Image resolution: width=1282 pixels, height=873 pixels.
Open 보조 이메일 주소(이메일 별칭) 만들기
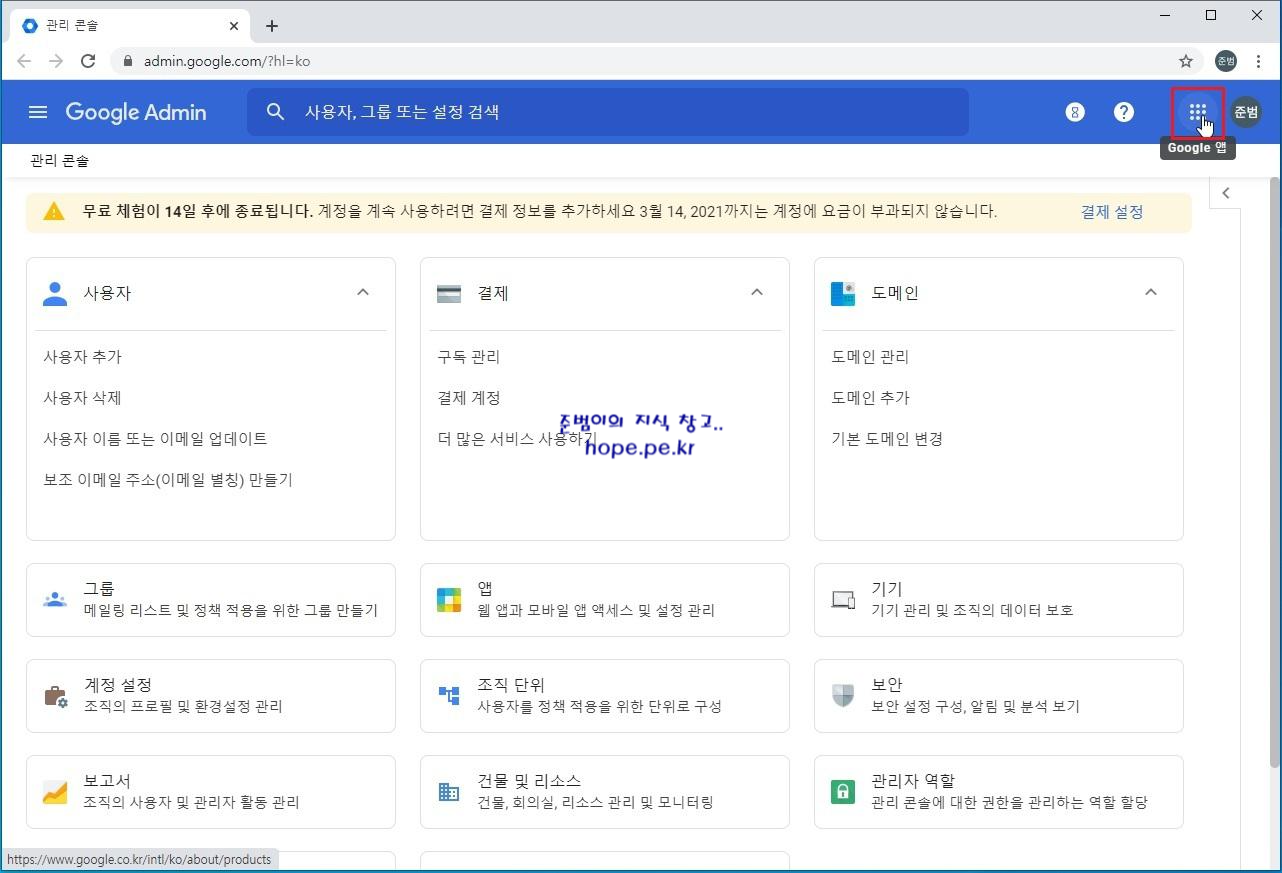tap(168, 480)
